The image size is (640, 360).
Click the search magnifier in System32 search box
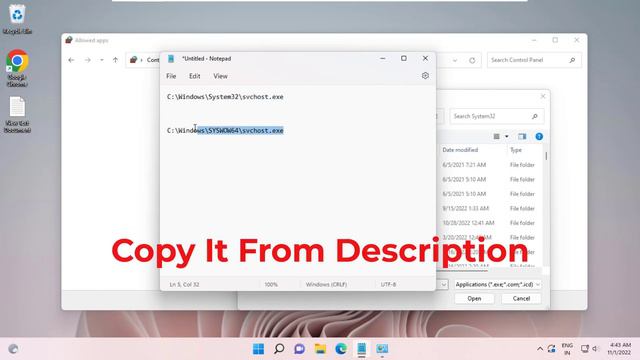tap(535, 116)
